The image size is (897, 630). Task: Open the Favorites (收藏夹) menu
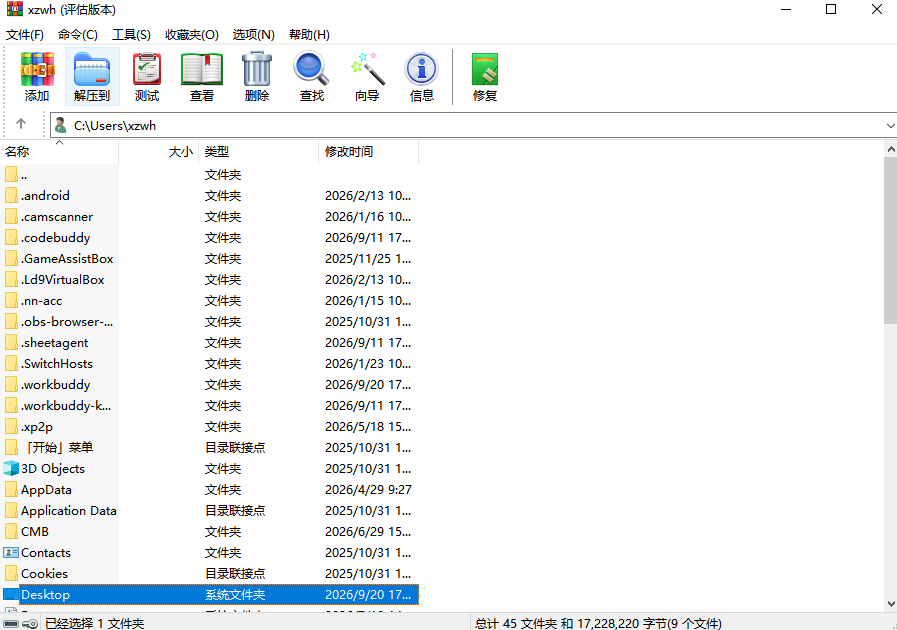click(x=192, y=34)
